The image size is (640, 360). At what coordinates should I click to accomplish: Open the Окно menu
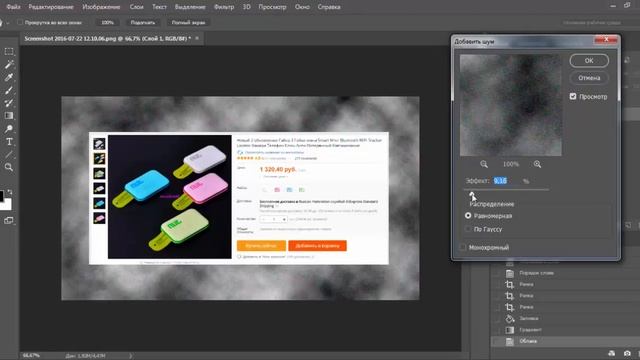[302, 7]
